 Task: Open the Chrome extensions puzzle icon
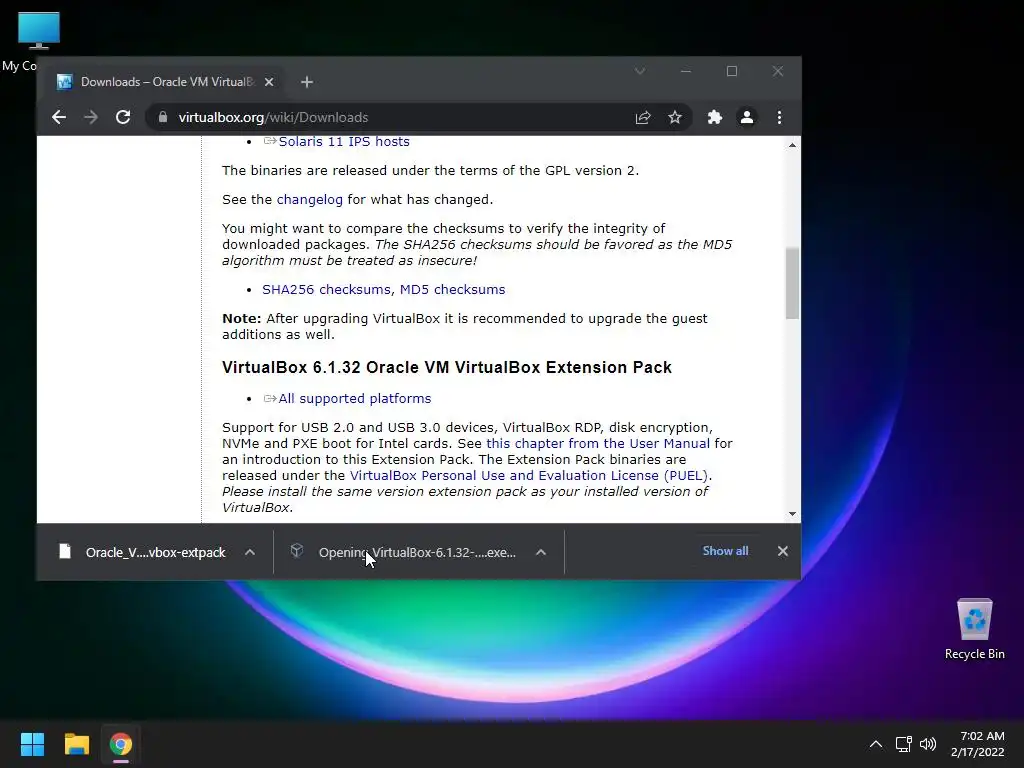pos(714,118)
